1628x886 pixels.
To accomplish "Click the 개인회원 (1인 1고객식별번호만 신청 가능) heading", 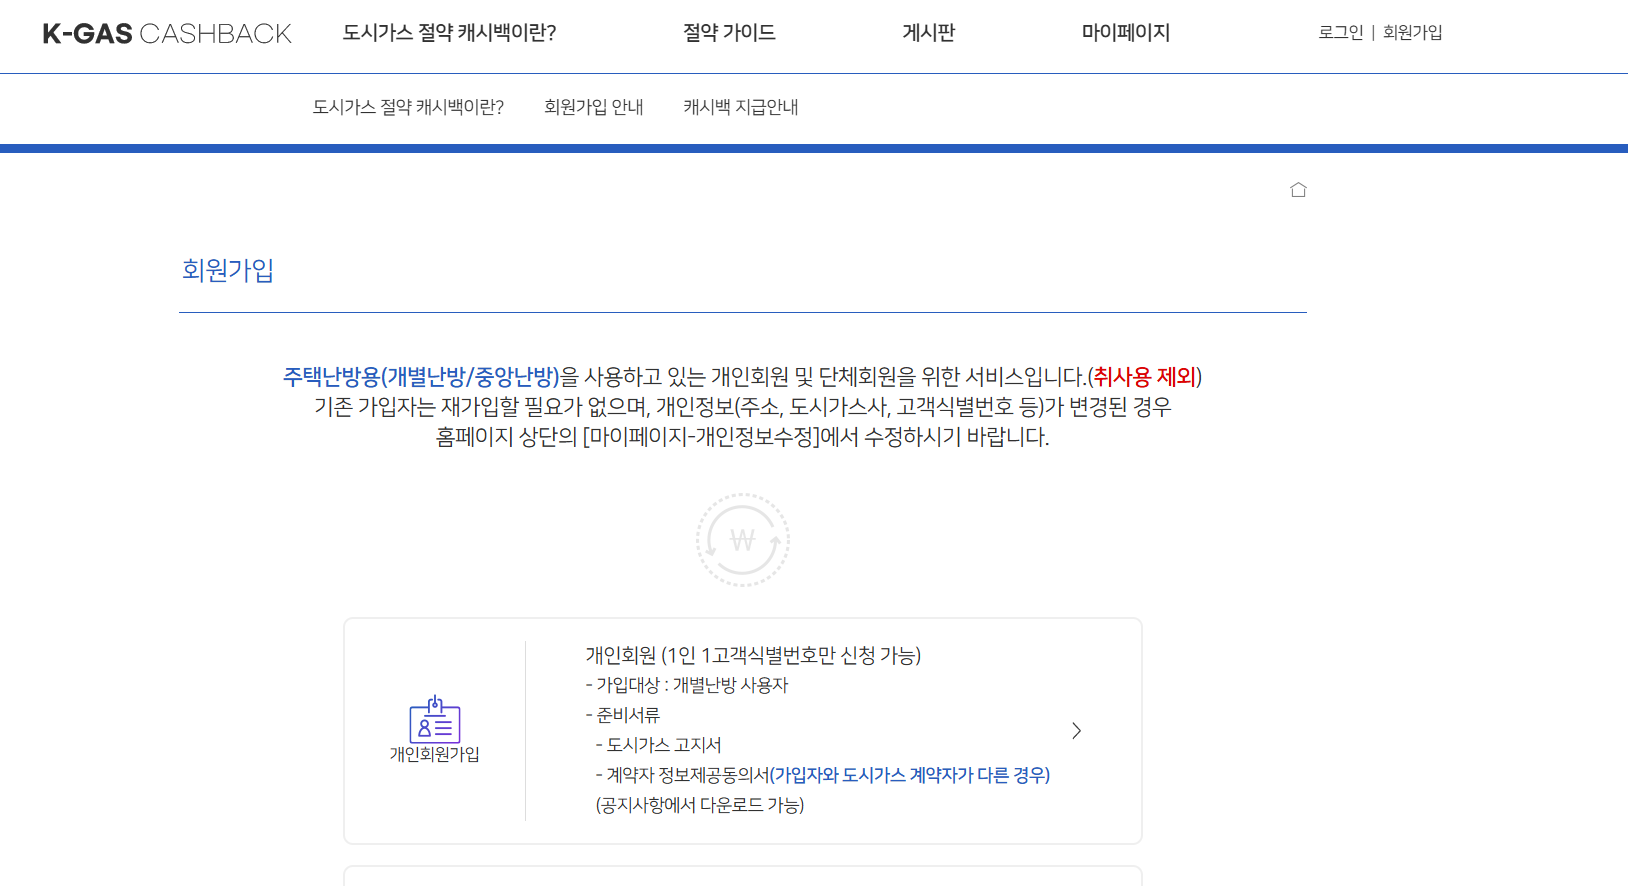I will (753, 655).
